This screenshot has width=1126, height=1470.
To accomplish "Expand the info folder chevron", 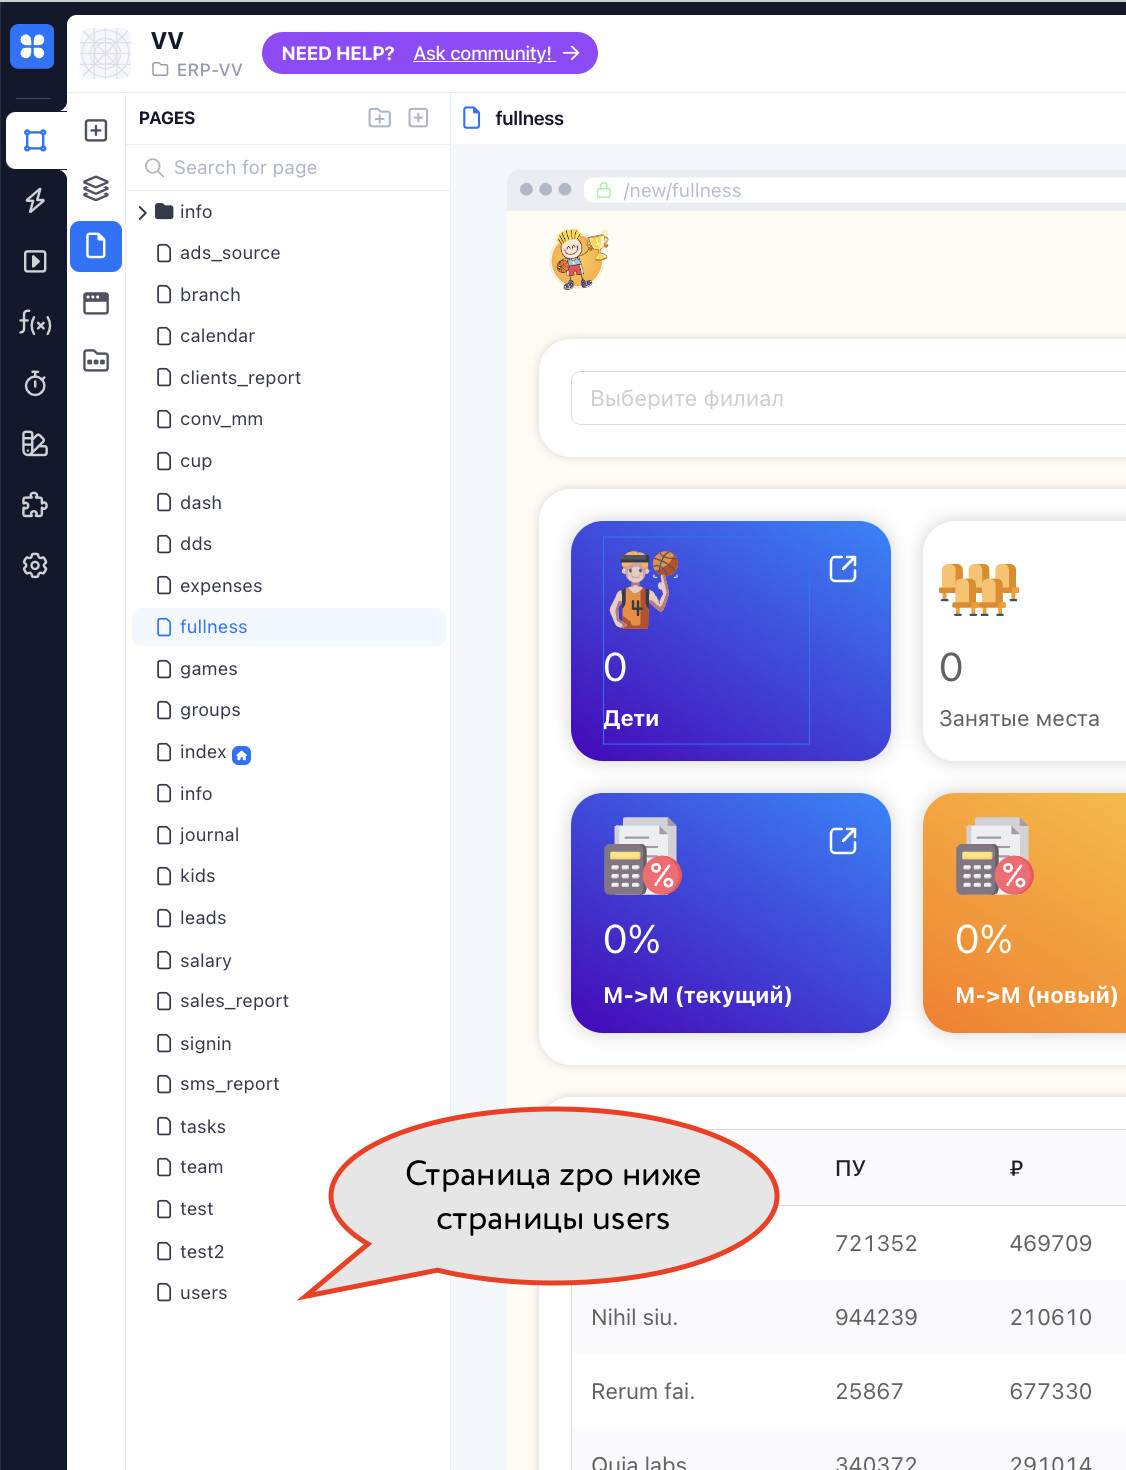I will tap(143, 212).
